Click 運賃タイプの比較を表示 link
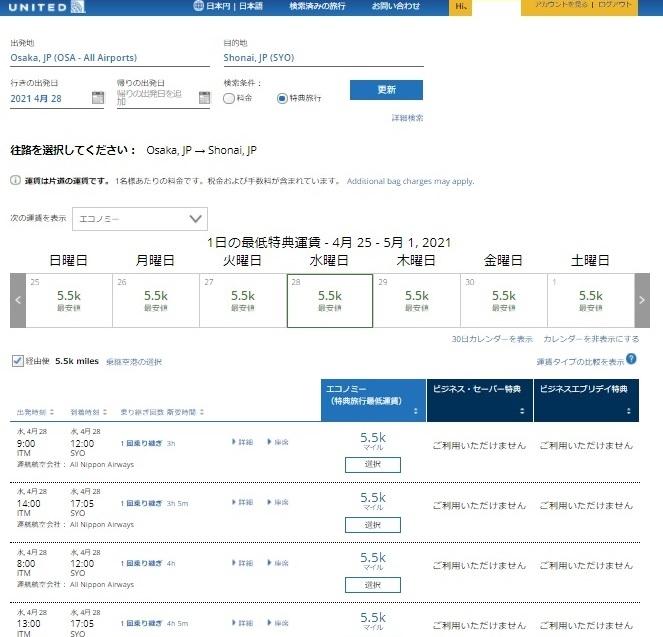The image size is (663, 637). tap(580, 362)
